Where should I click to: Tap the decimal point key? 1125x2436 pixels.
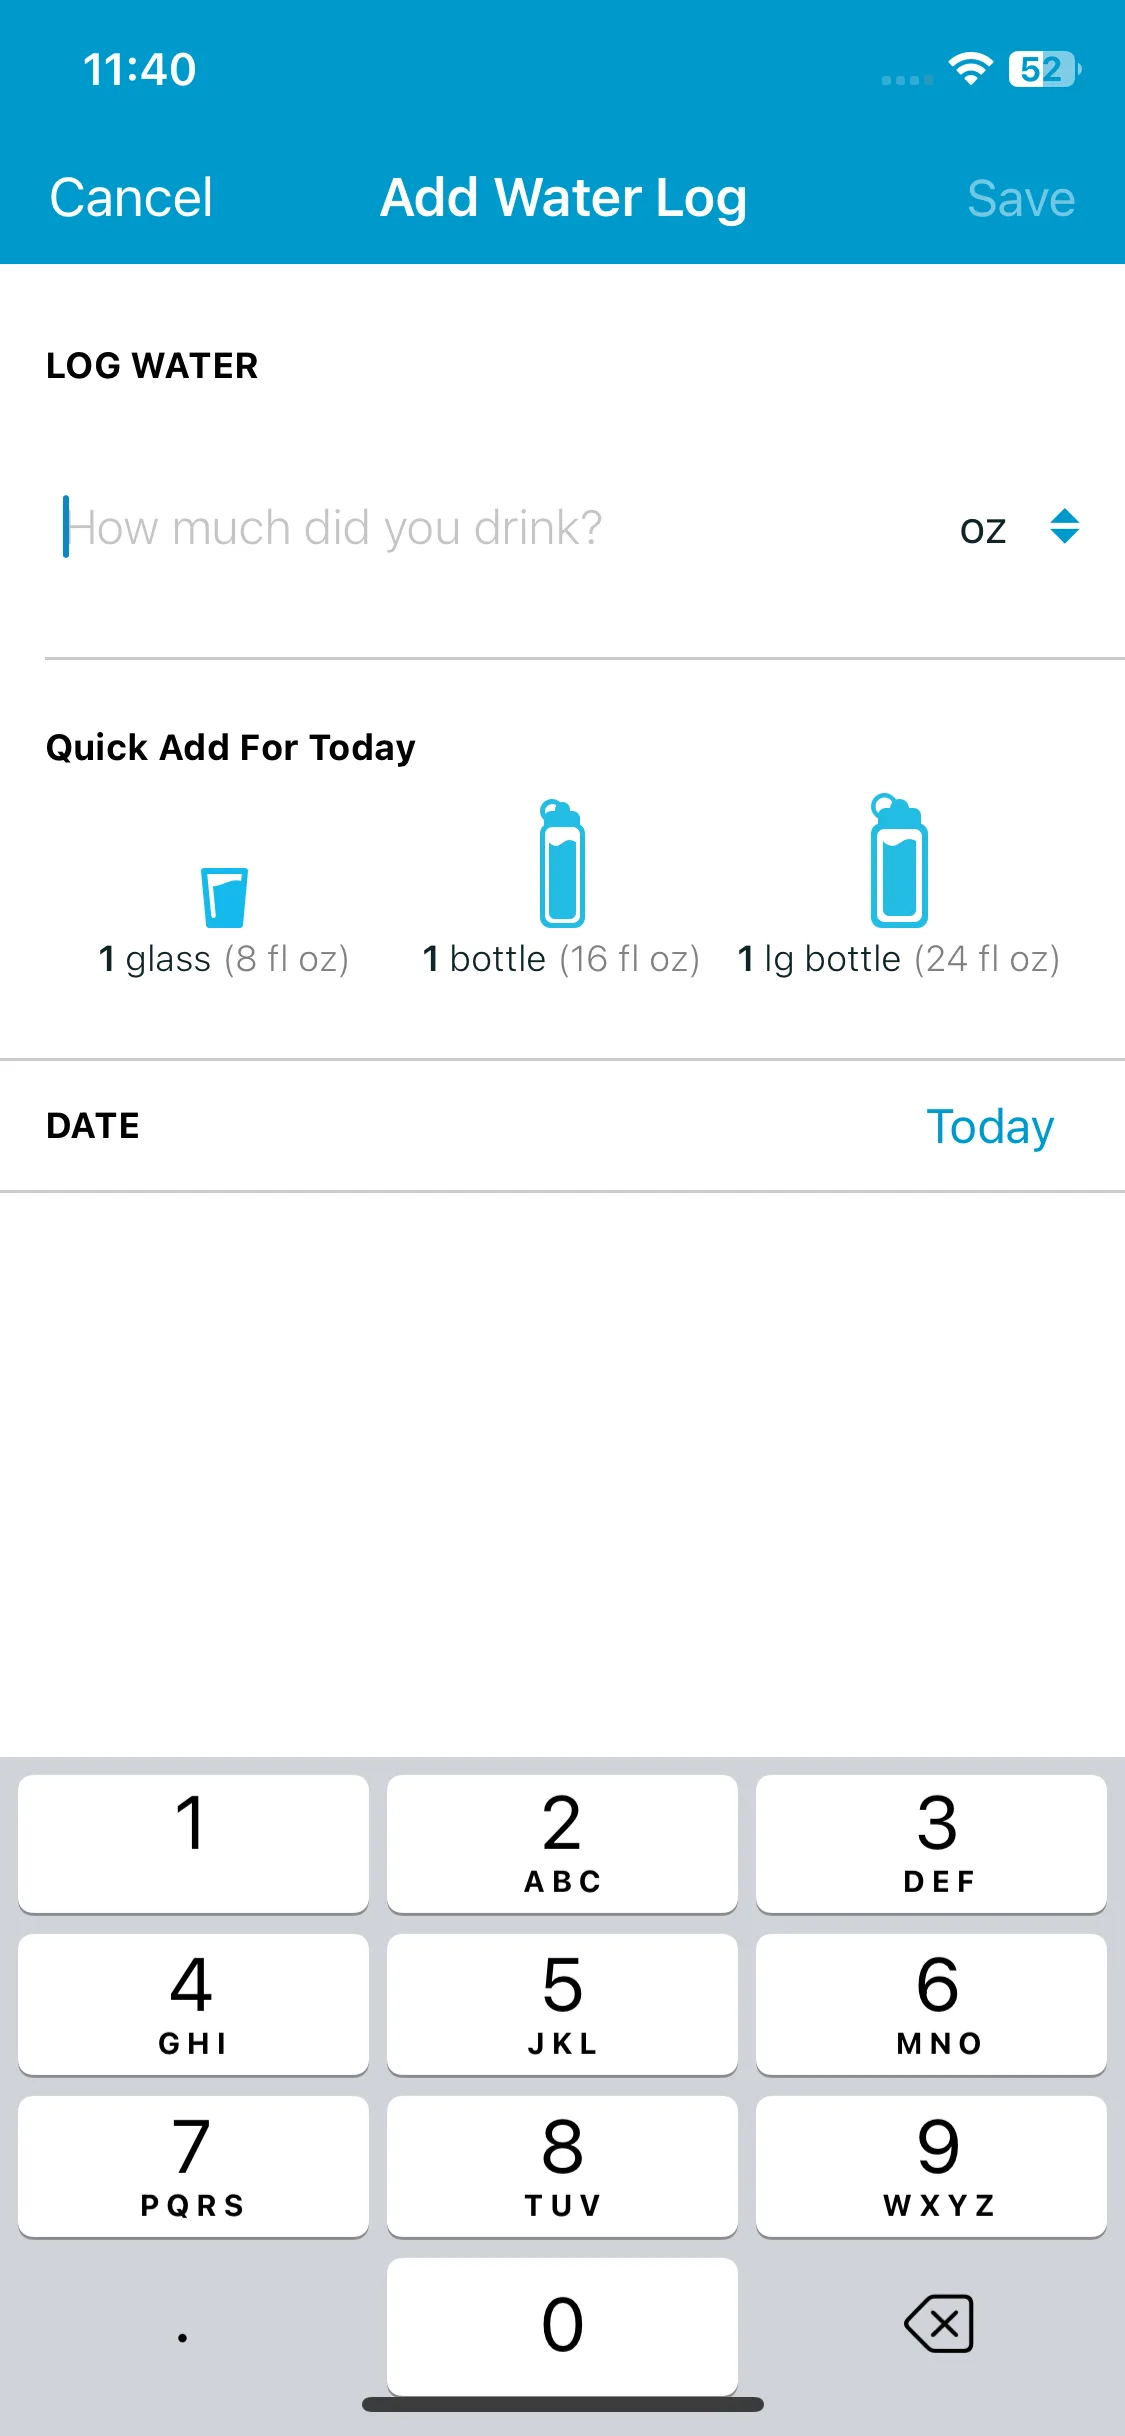183,2326
